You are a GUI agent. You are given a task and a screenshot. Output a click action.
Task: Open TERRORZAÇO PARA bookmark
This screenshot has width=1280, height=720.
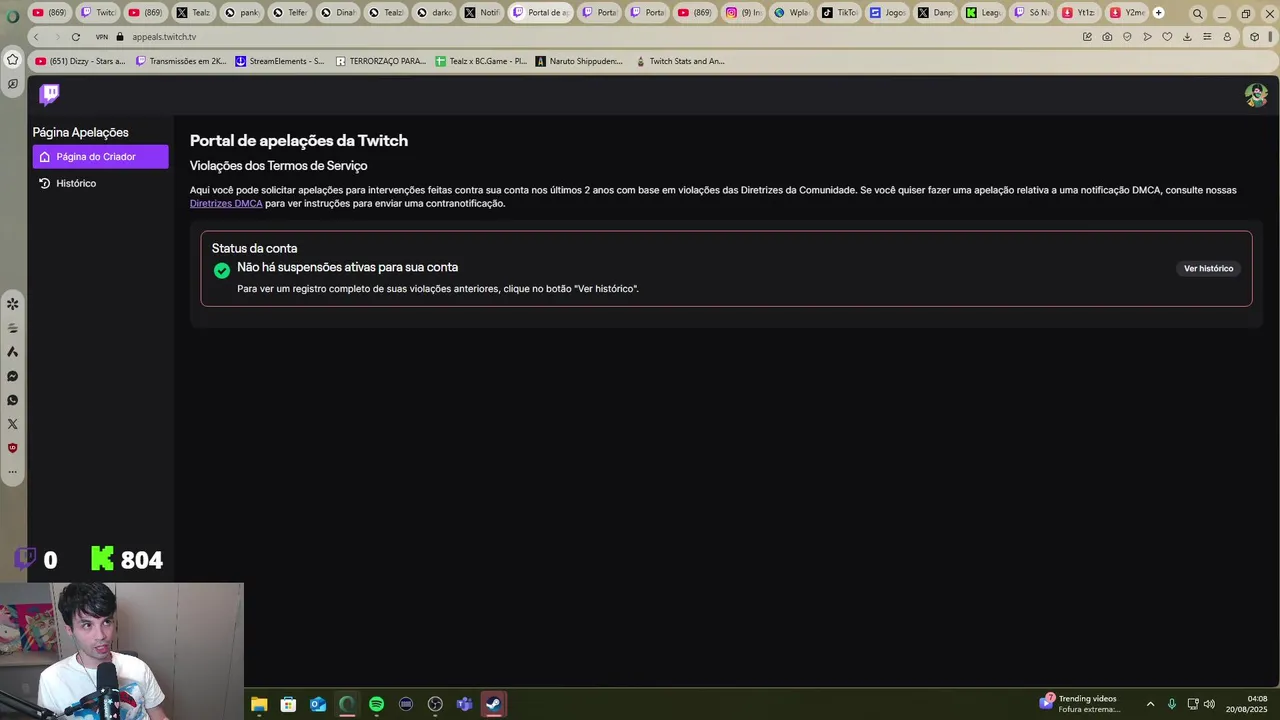coord(381,61)
